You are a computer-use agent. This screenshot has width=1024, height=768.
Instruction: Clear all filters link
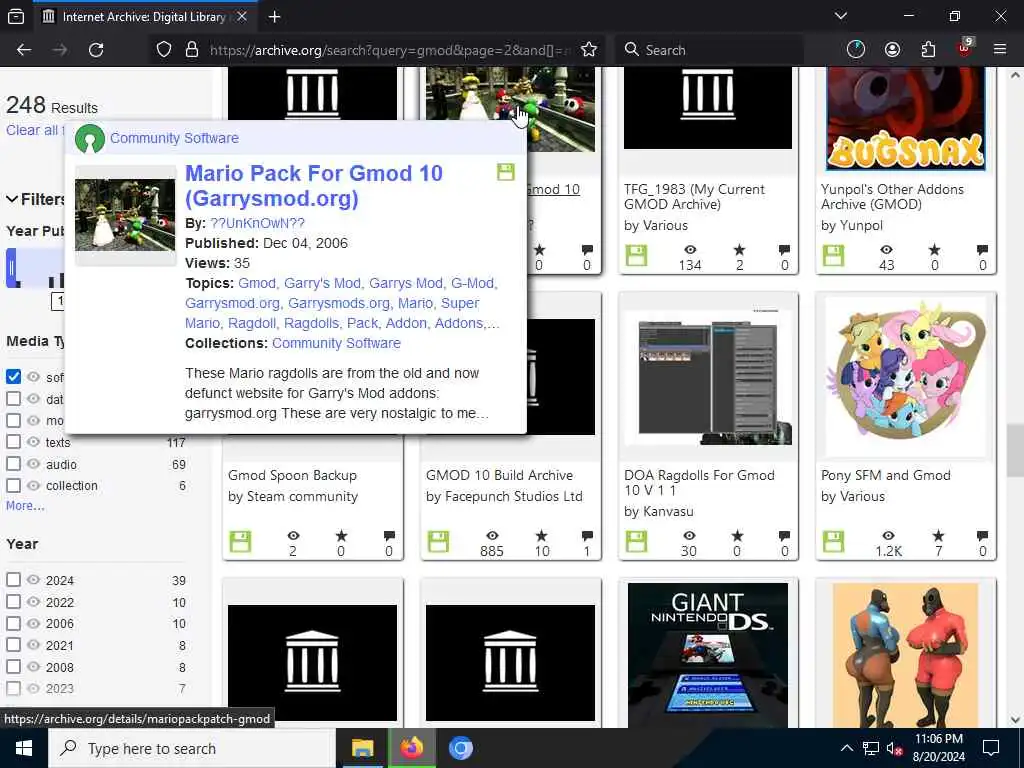click(33, 130)
